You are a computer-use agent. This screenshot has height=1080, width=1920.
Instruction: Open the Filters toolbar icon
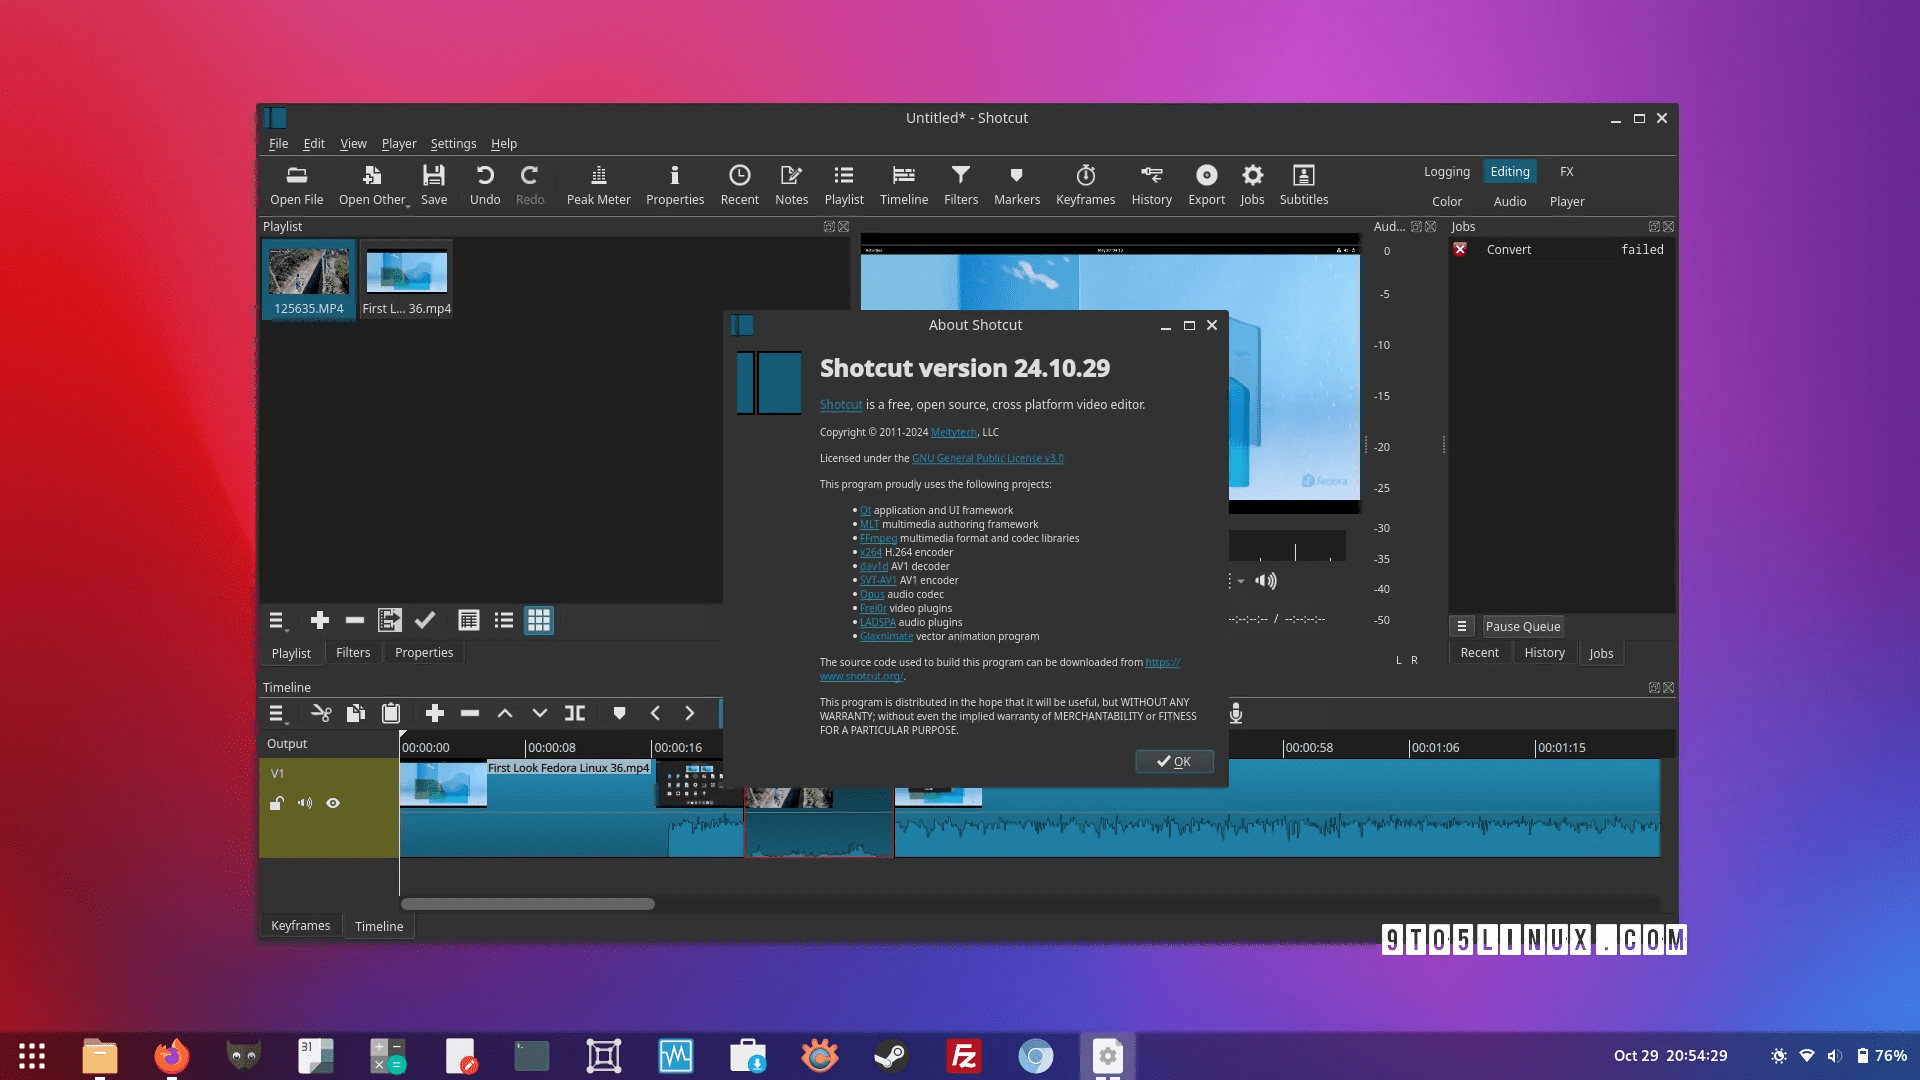[960, 185]
